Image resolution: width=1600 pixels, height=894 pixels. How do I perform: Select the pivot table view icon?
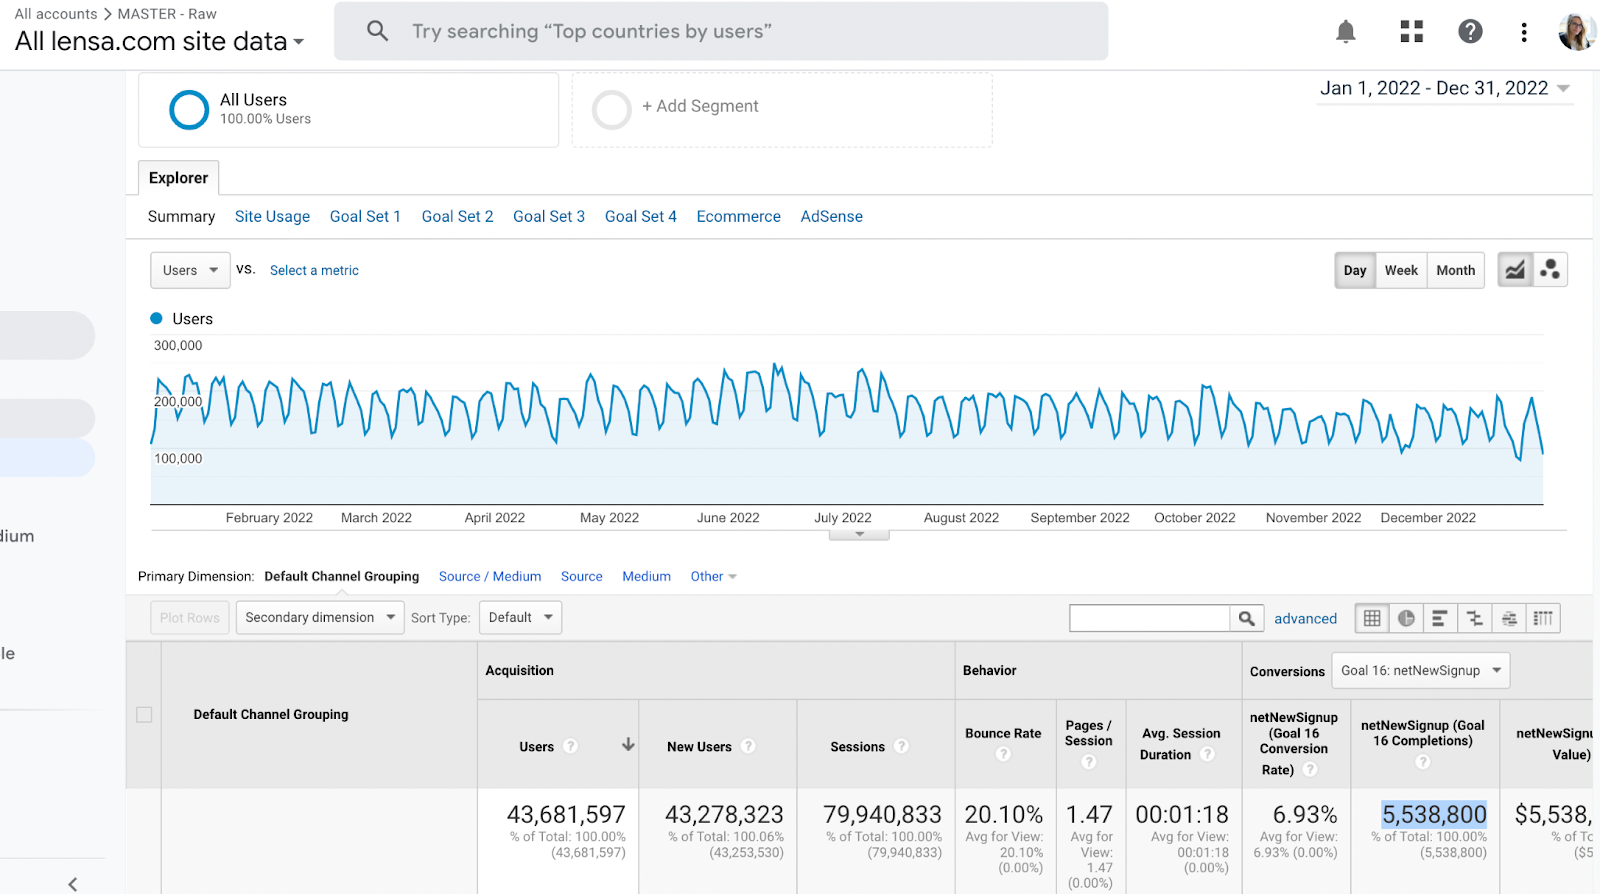(x=1543, y=618)
